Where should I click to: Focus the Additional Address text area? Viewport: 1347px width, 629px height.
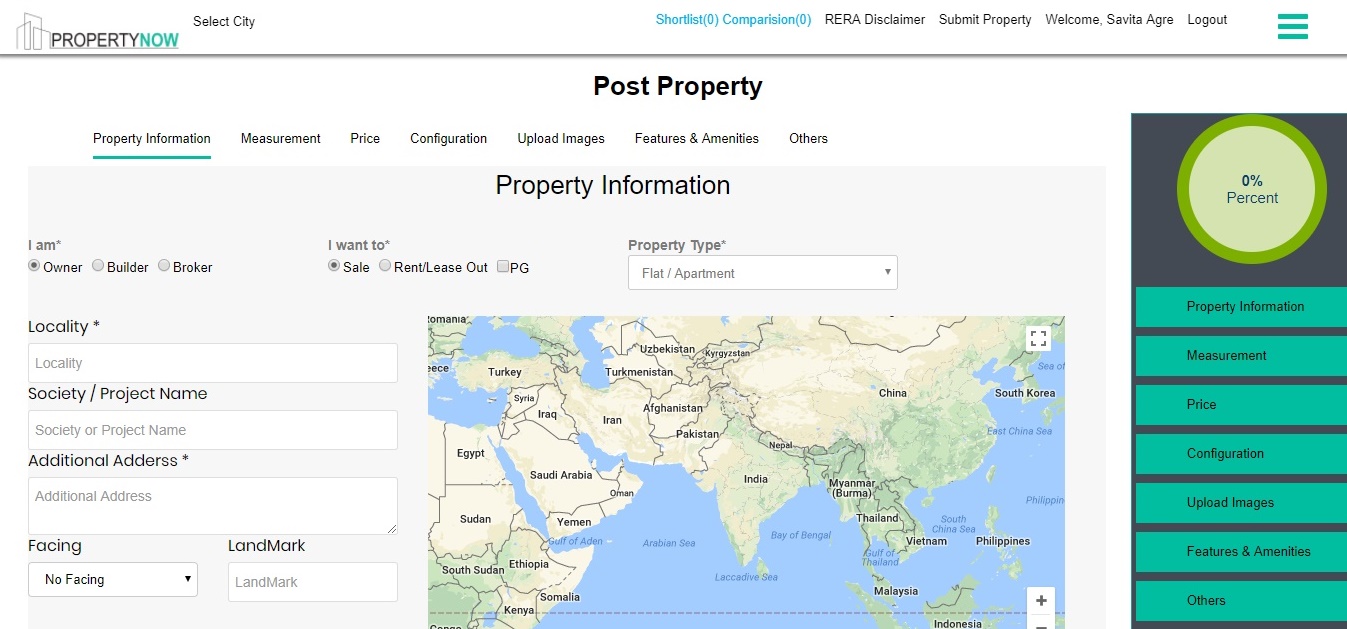pyautogui.click(x=213, y=505)
